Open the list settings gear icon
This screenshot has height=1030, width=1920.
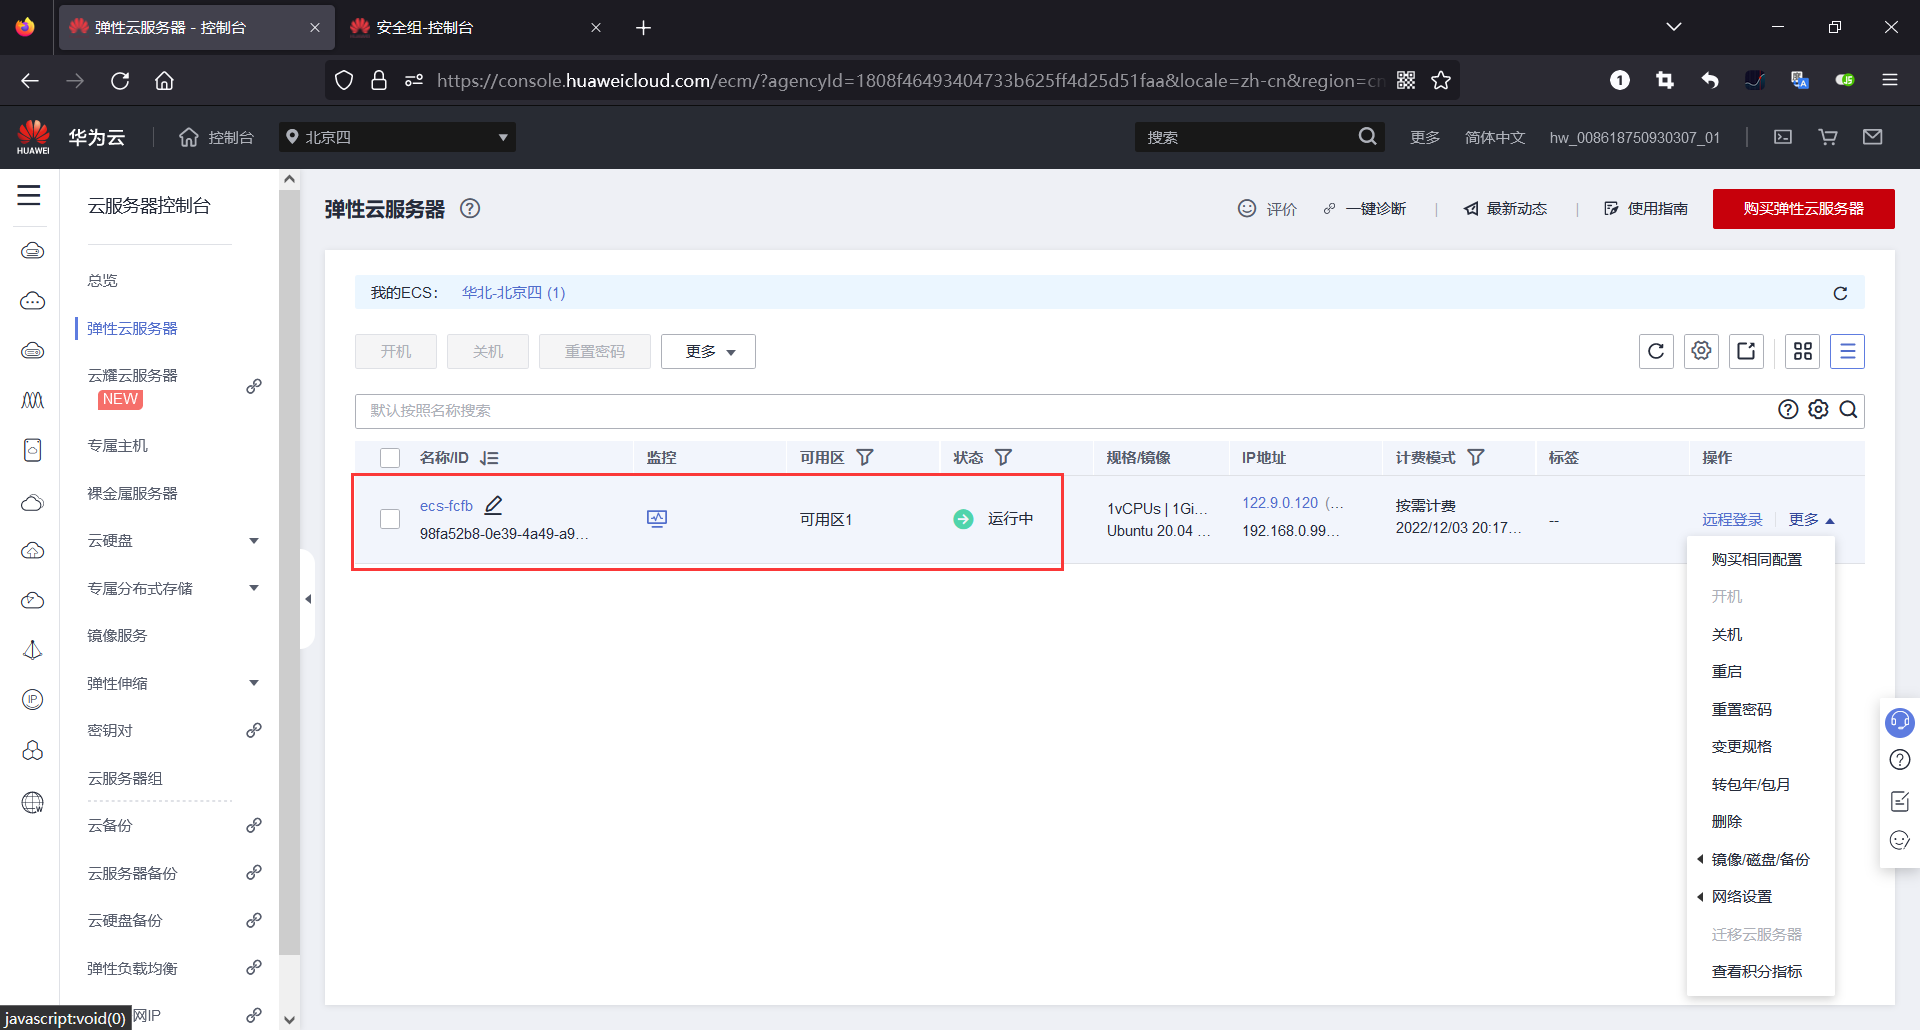[1701, 351]
